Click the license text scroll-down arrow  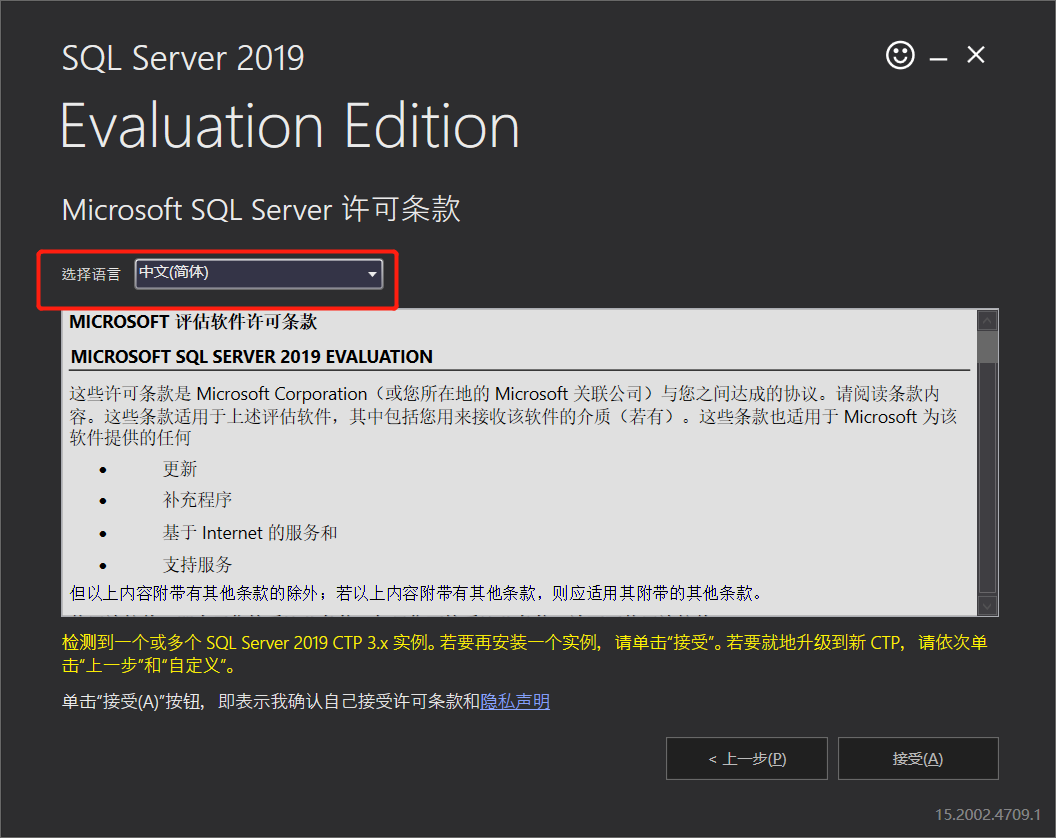[987, 606]
